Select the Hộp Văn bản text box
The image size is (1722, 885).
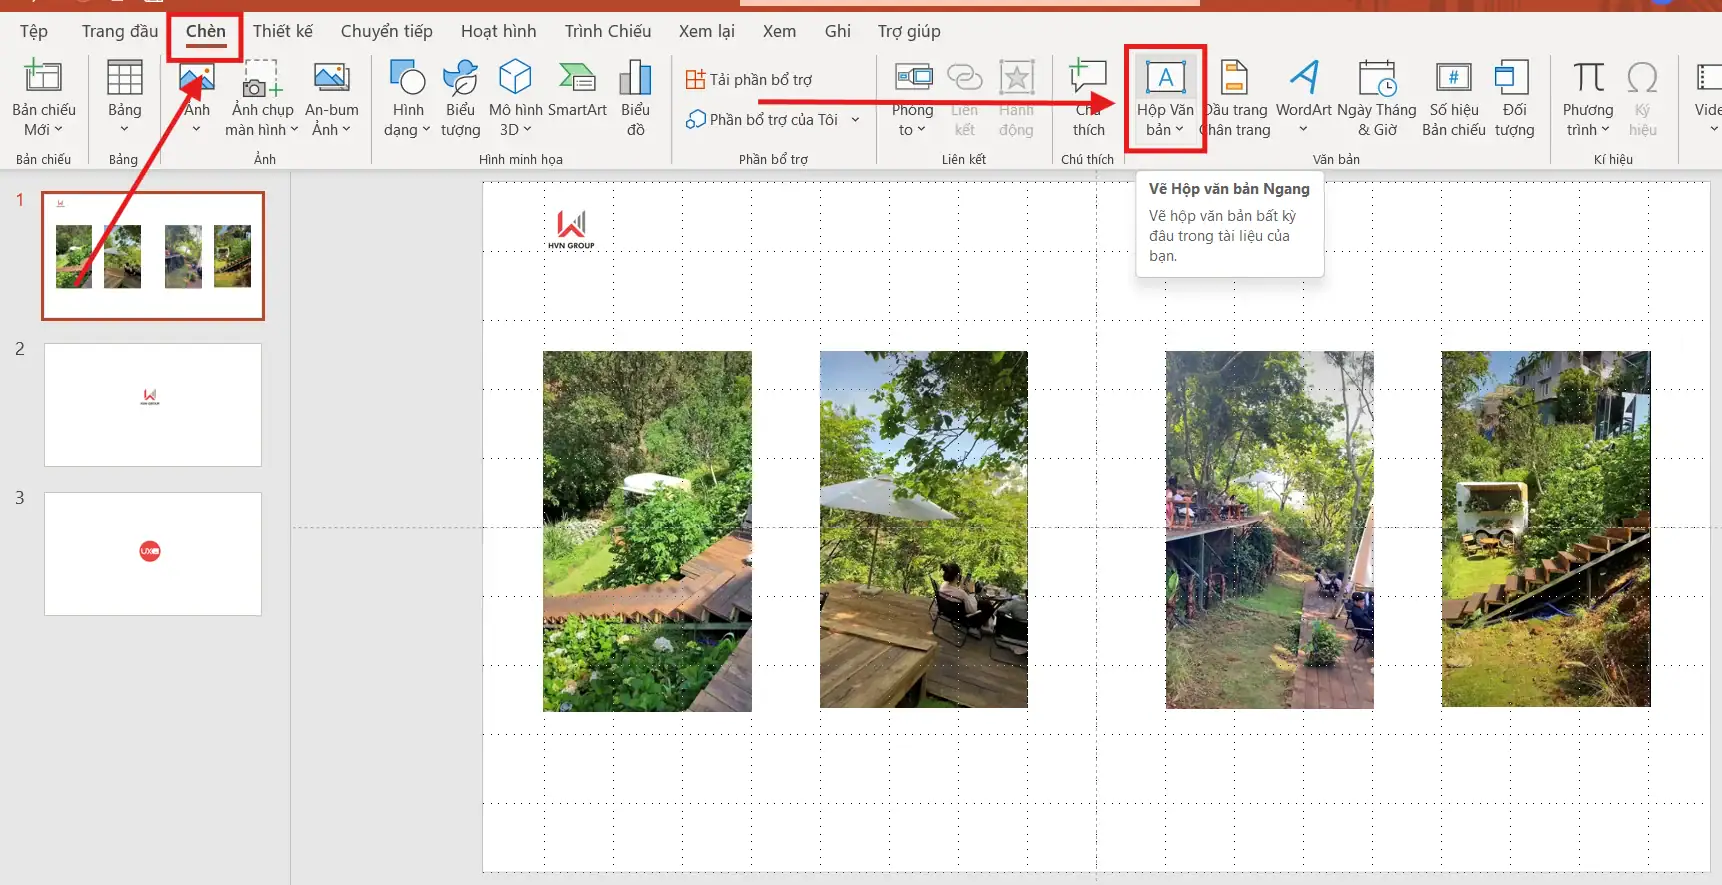[1165, 97]
